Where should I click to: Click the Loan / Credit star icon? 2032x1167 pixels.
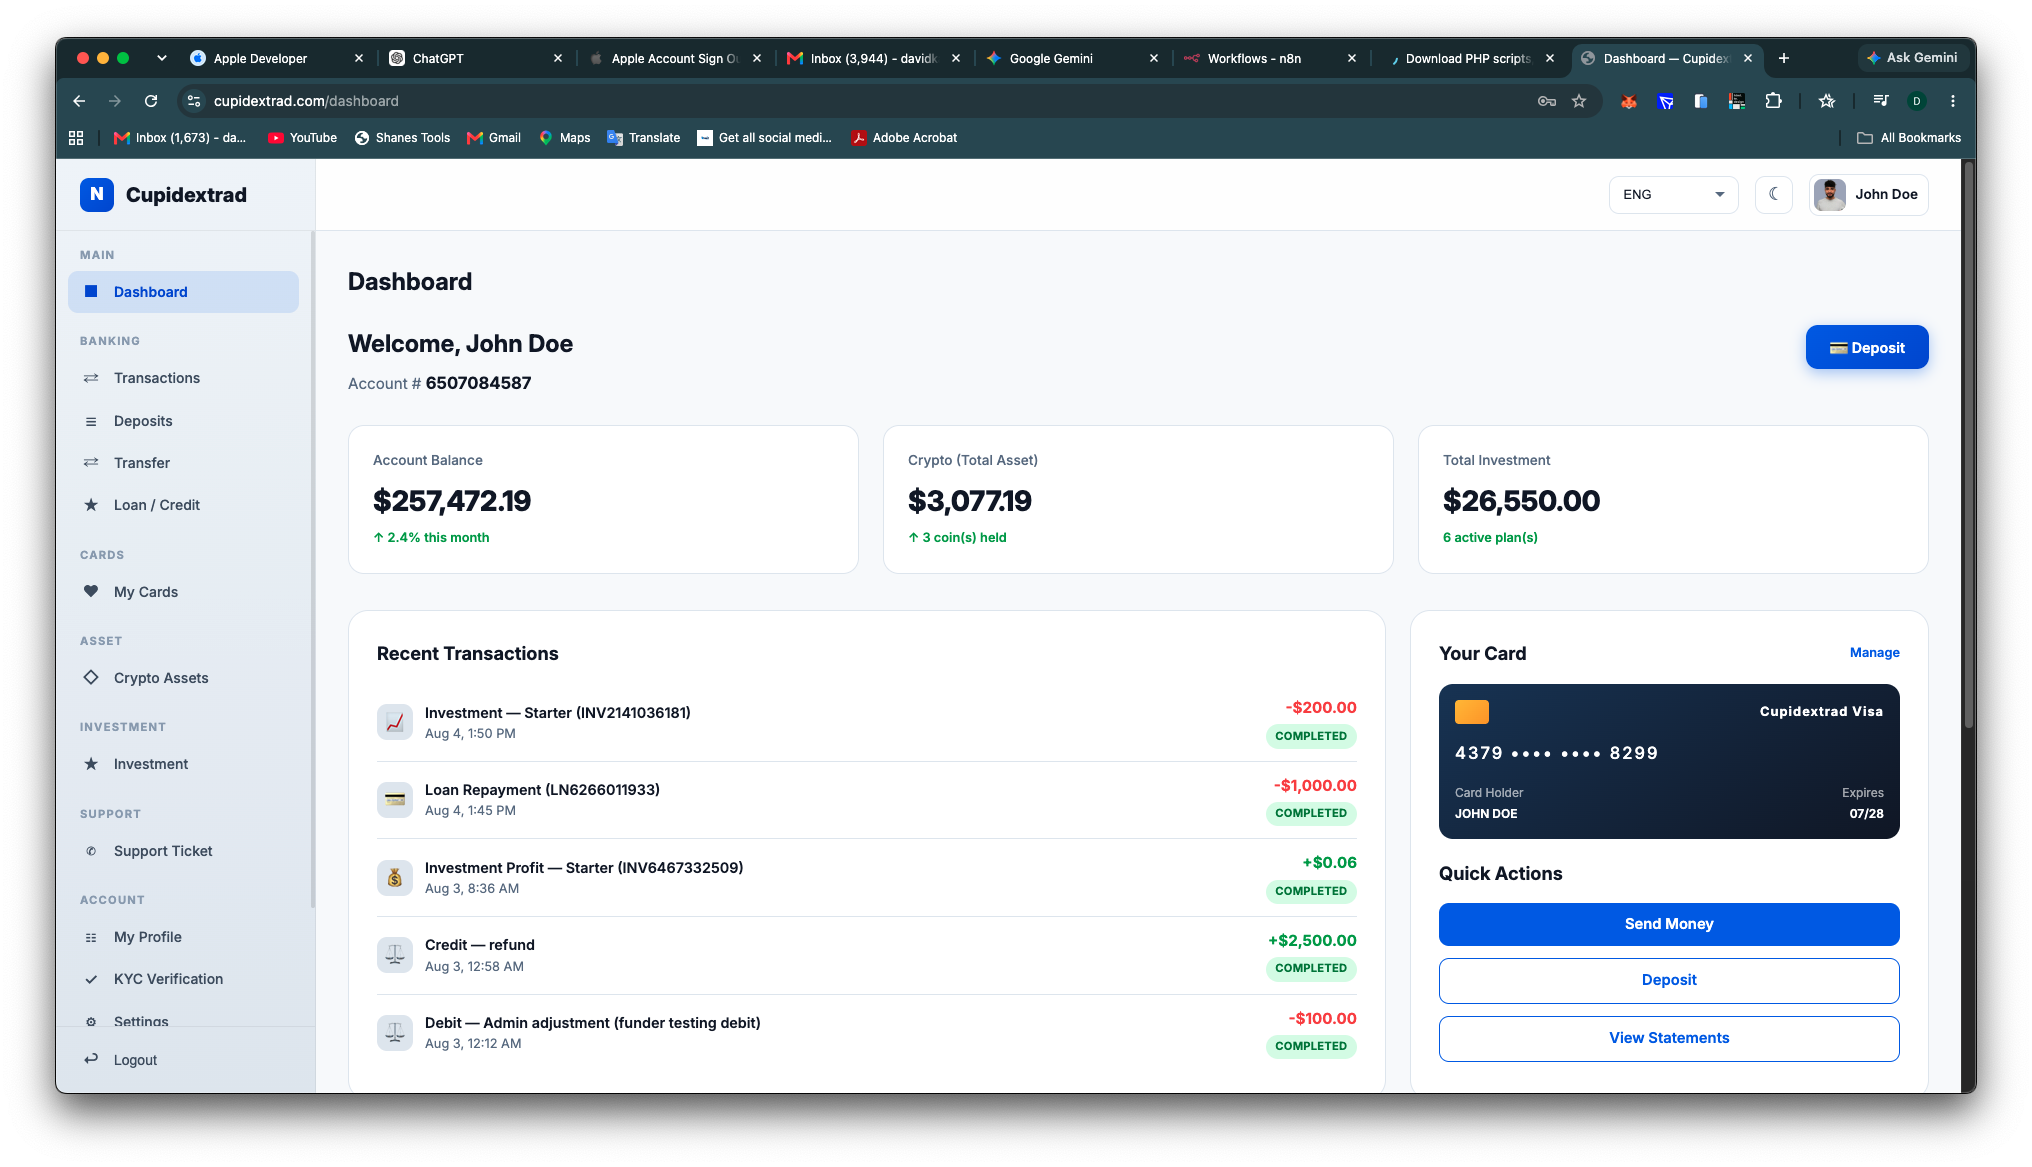(91, 505)
